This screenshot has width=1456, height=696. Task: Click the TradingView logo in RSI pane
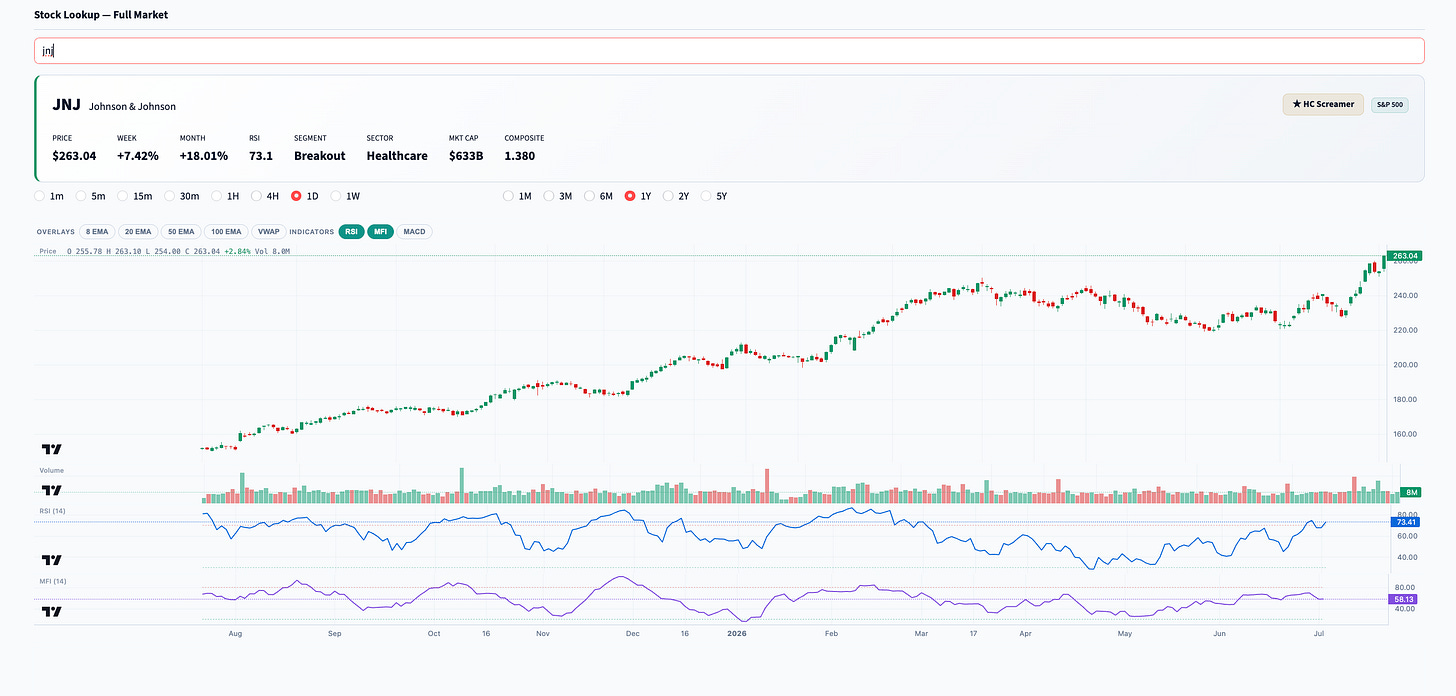point(52,560)
